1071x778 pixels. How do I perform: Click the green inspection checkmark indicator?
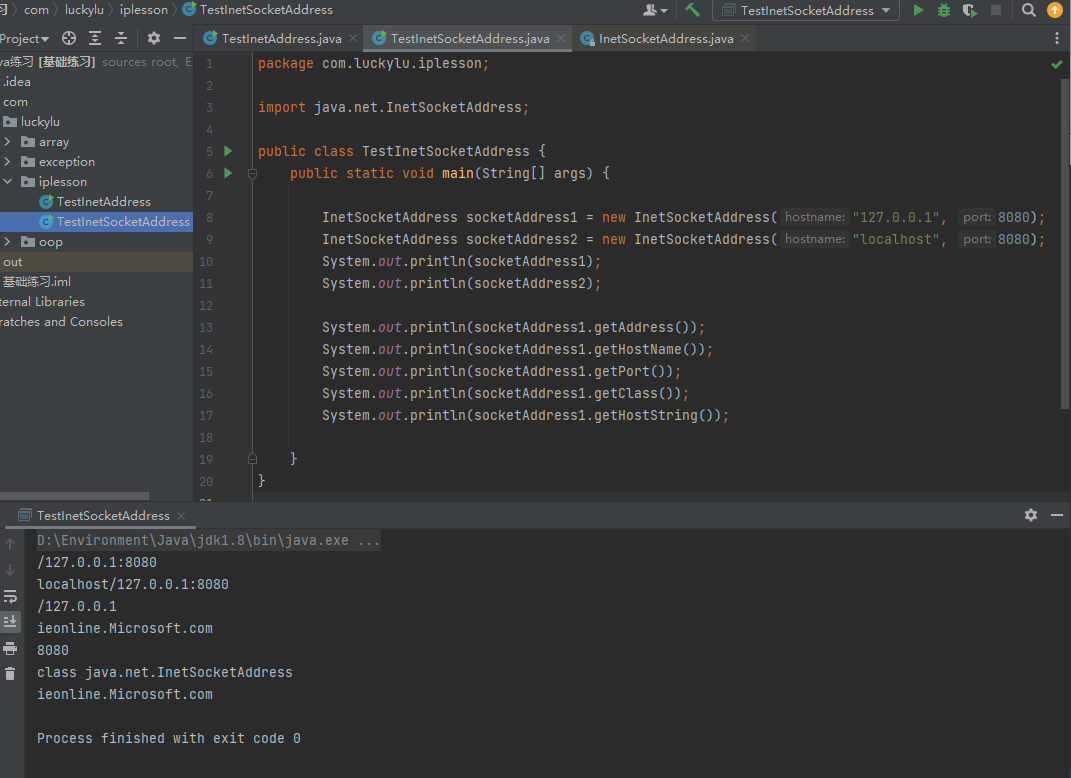(x=1057, y=64)
